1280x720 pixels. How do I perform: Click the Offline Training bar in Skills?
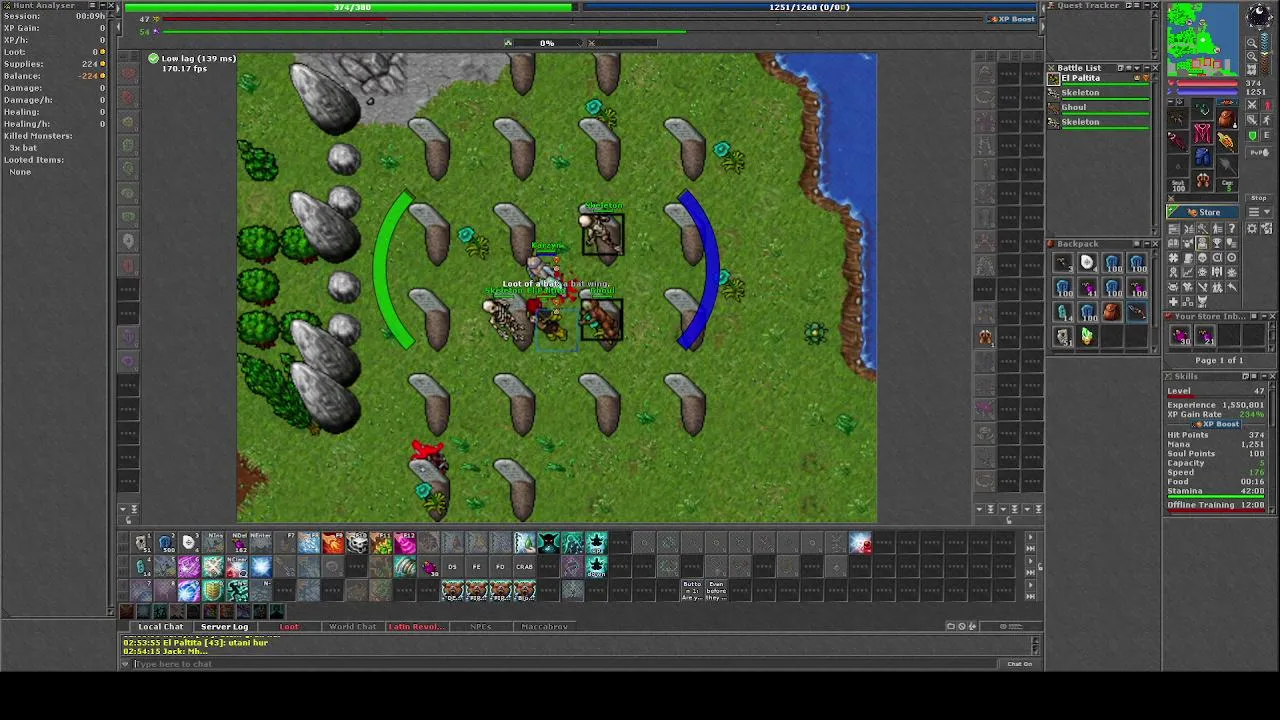(x=1216, y=505)
